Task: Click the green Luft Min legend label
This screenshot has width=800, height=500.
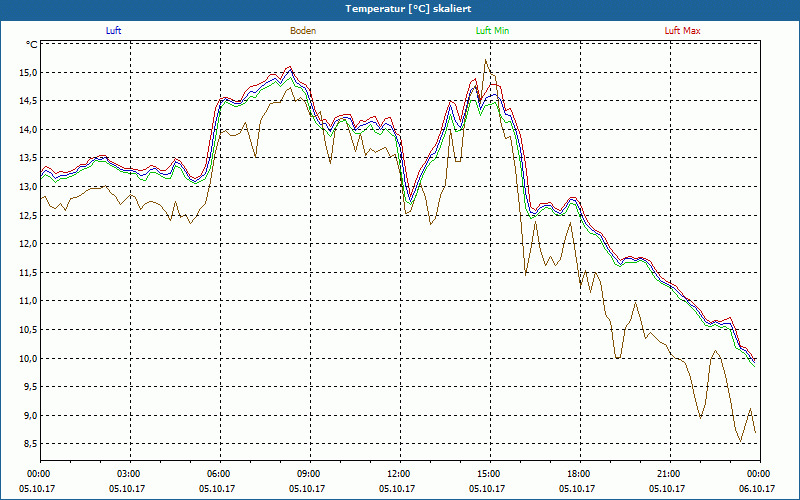Action: (x=492, y=31)
